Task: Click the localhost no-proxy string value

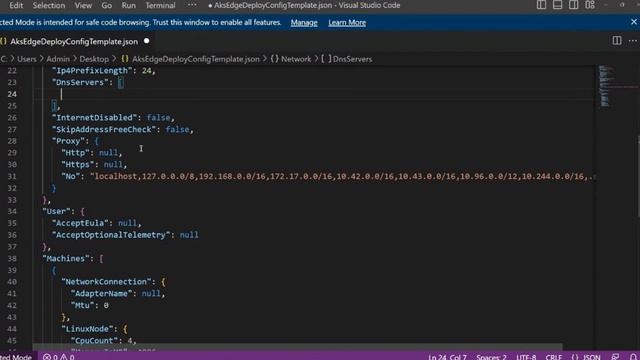Action: (x=343, y=176)
